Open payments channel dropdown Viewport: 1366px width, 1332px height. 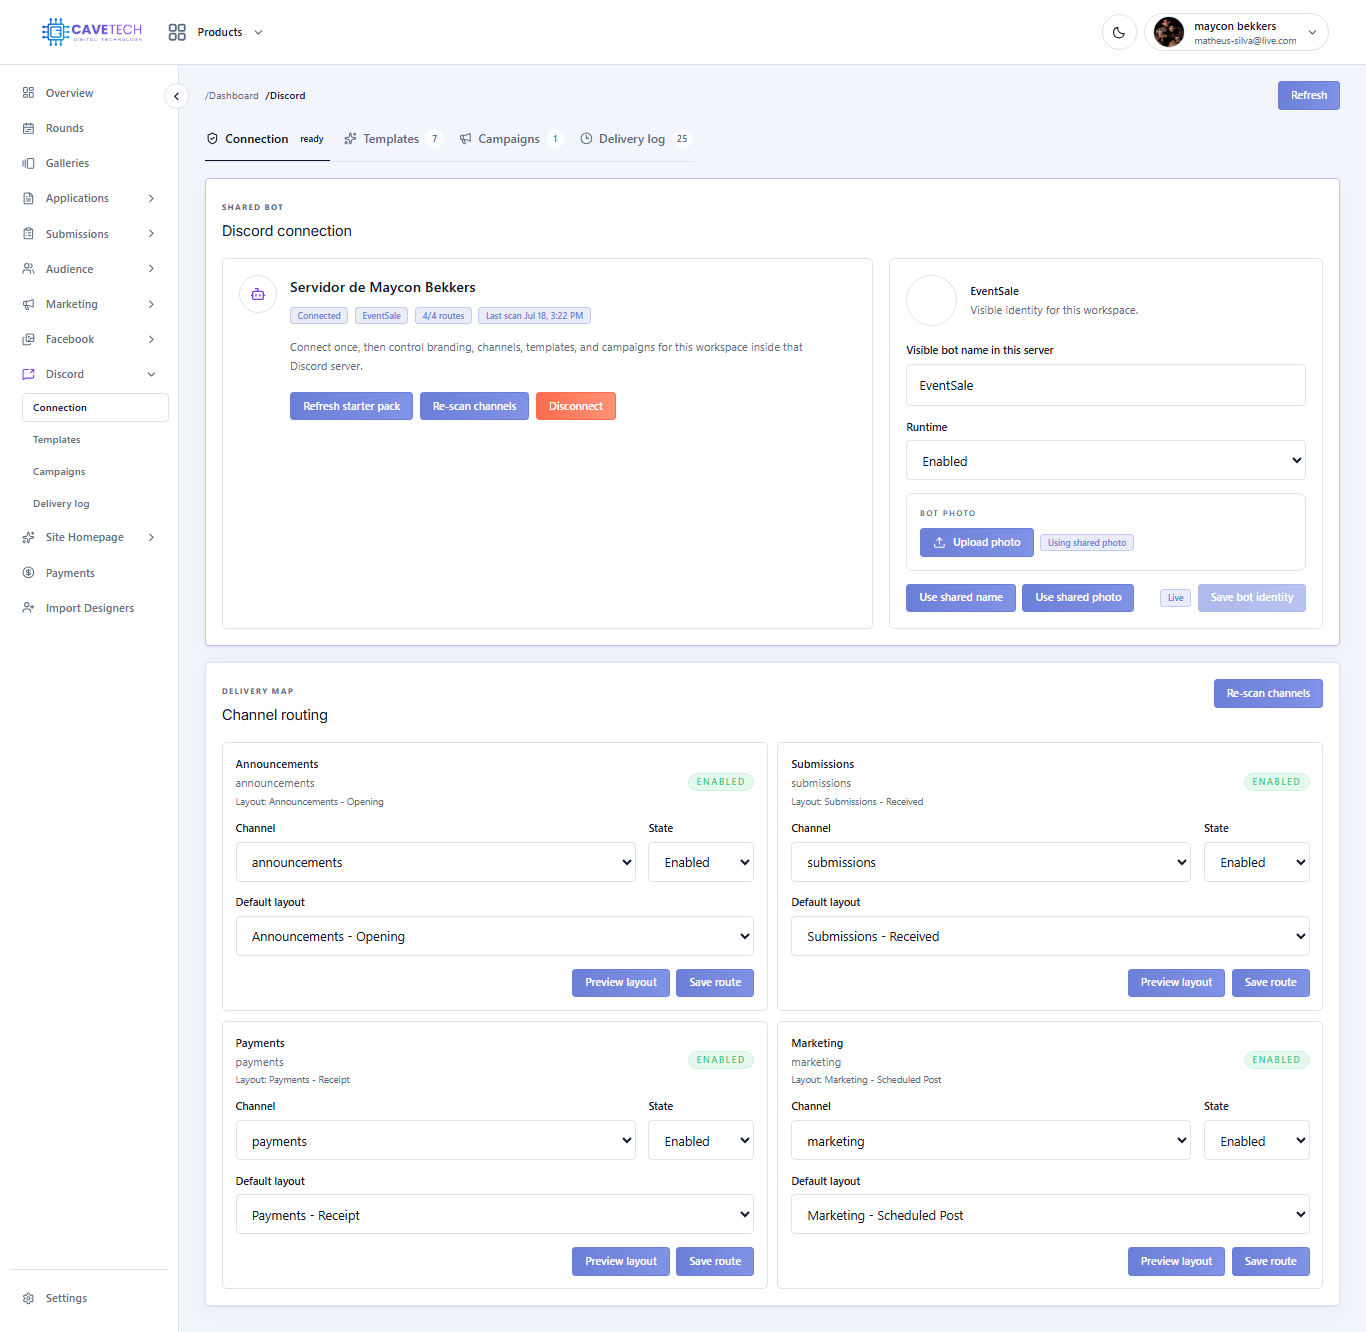436,1141
